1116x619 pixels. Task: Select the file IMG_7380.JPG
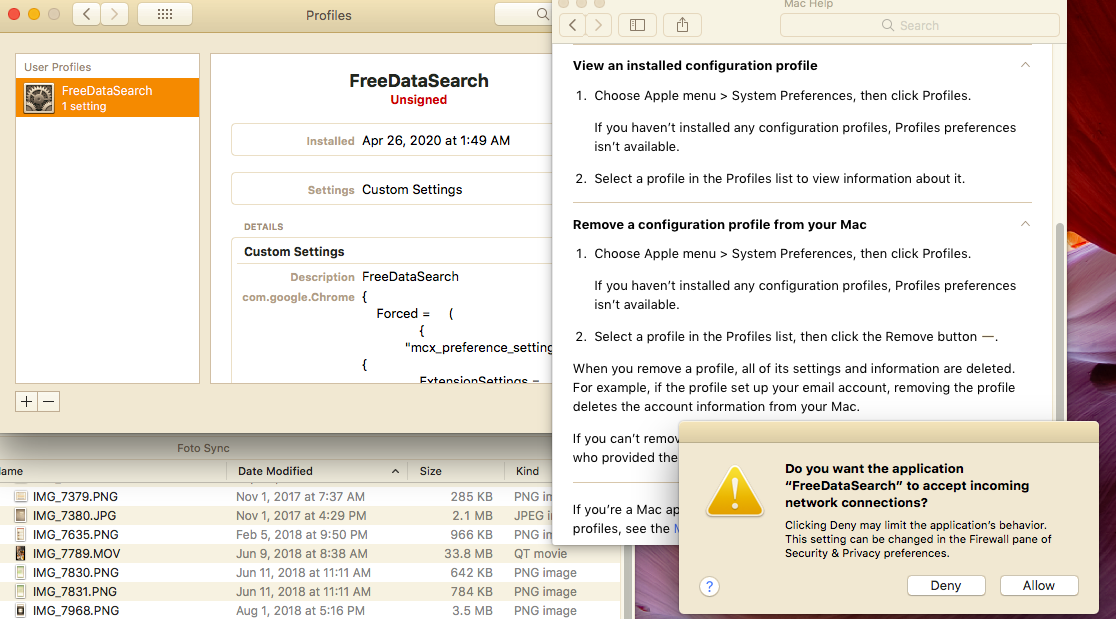click(x=74, y=516)
